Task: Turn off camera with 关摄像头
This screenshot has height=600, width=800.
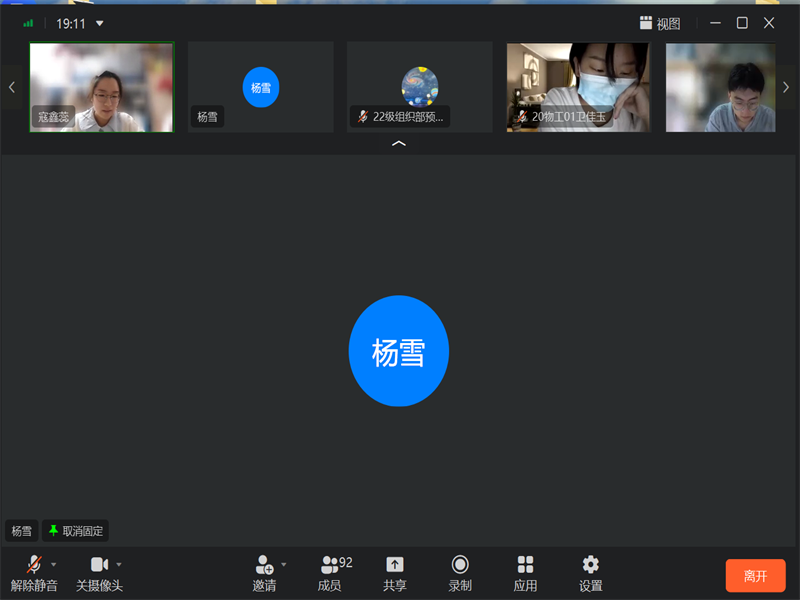Action: pyautogui.click(x=99, y=572)
